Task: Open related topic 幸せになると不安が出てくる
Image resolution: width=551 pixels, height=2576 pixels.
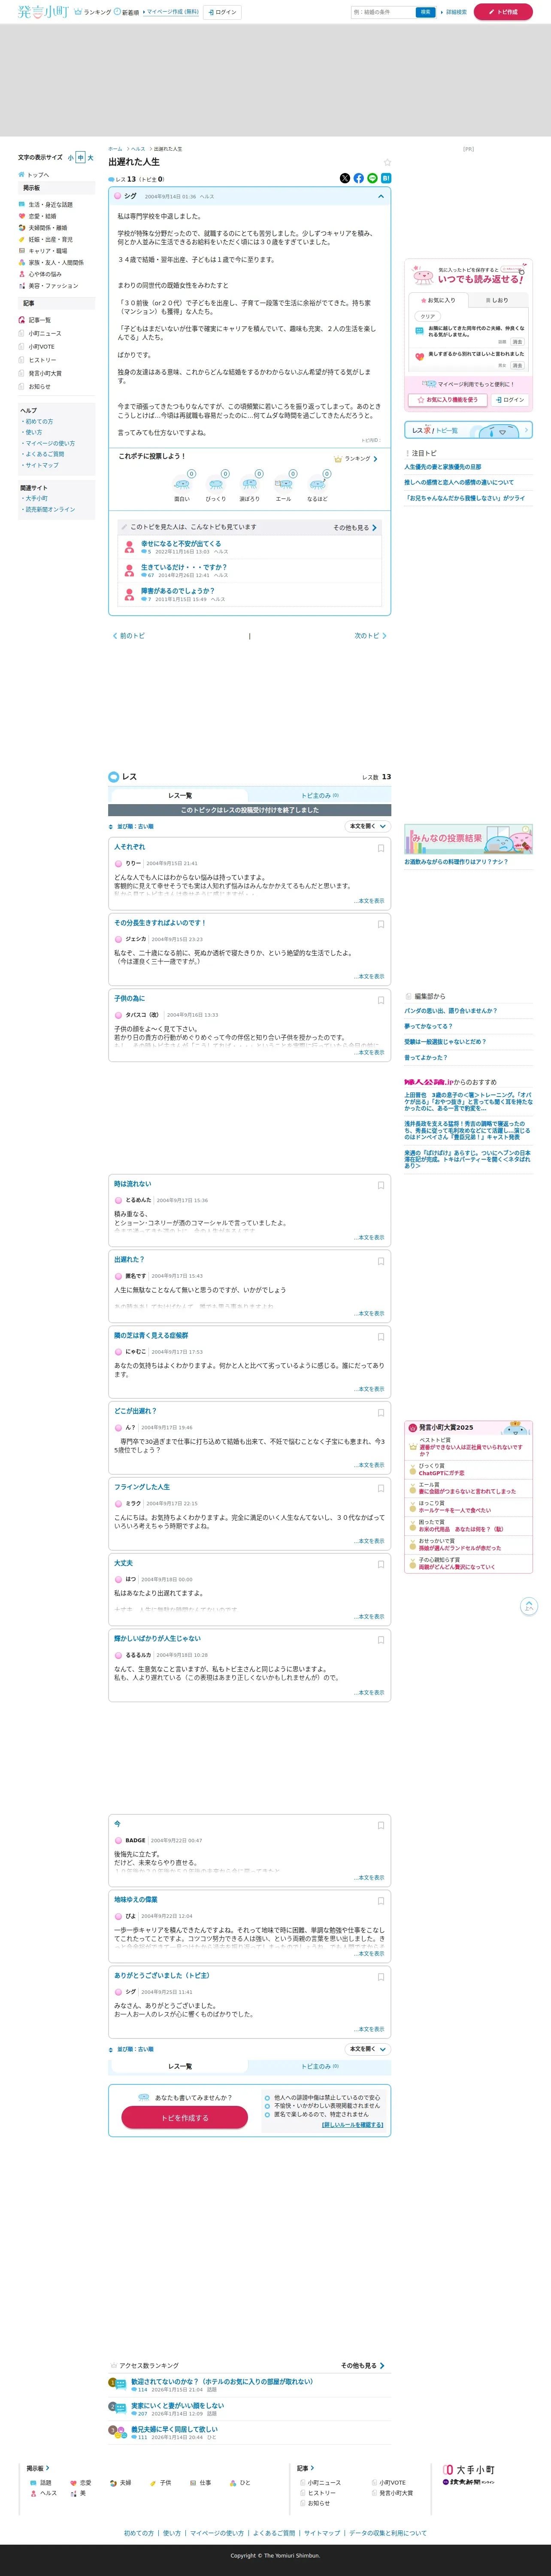Action: 181,544
